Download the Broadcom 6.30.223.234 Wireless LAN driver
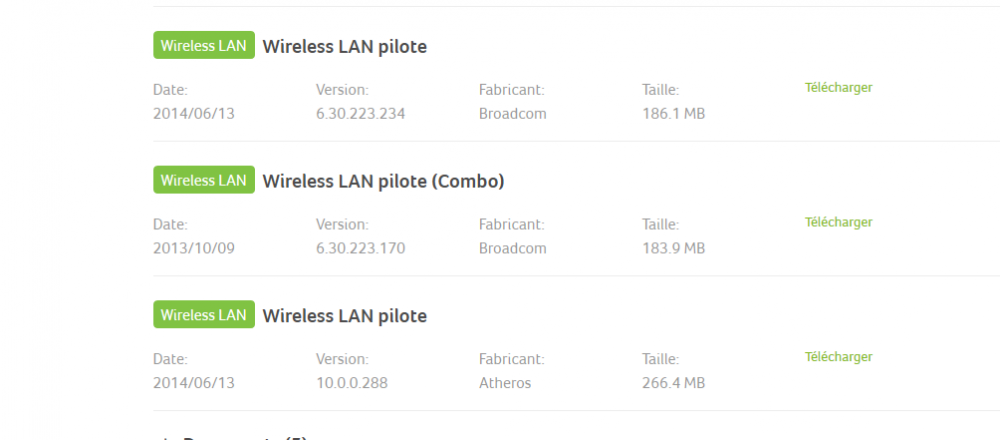 point(838,88)
